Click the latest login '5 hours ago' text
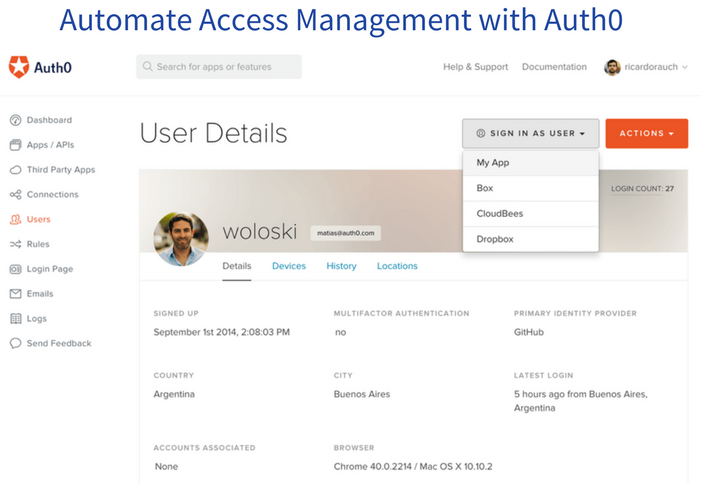This screenshot has width=701, height=484. tap(580, 401)
